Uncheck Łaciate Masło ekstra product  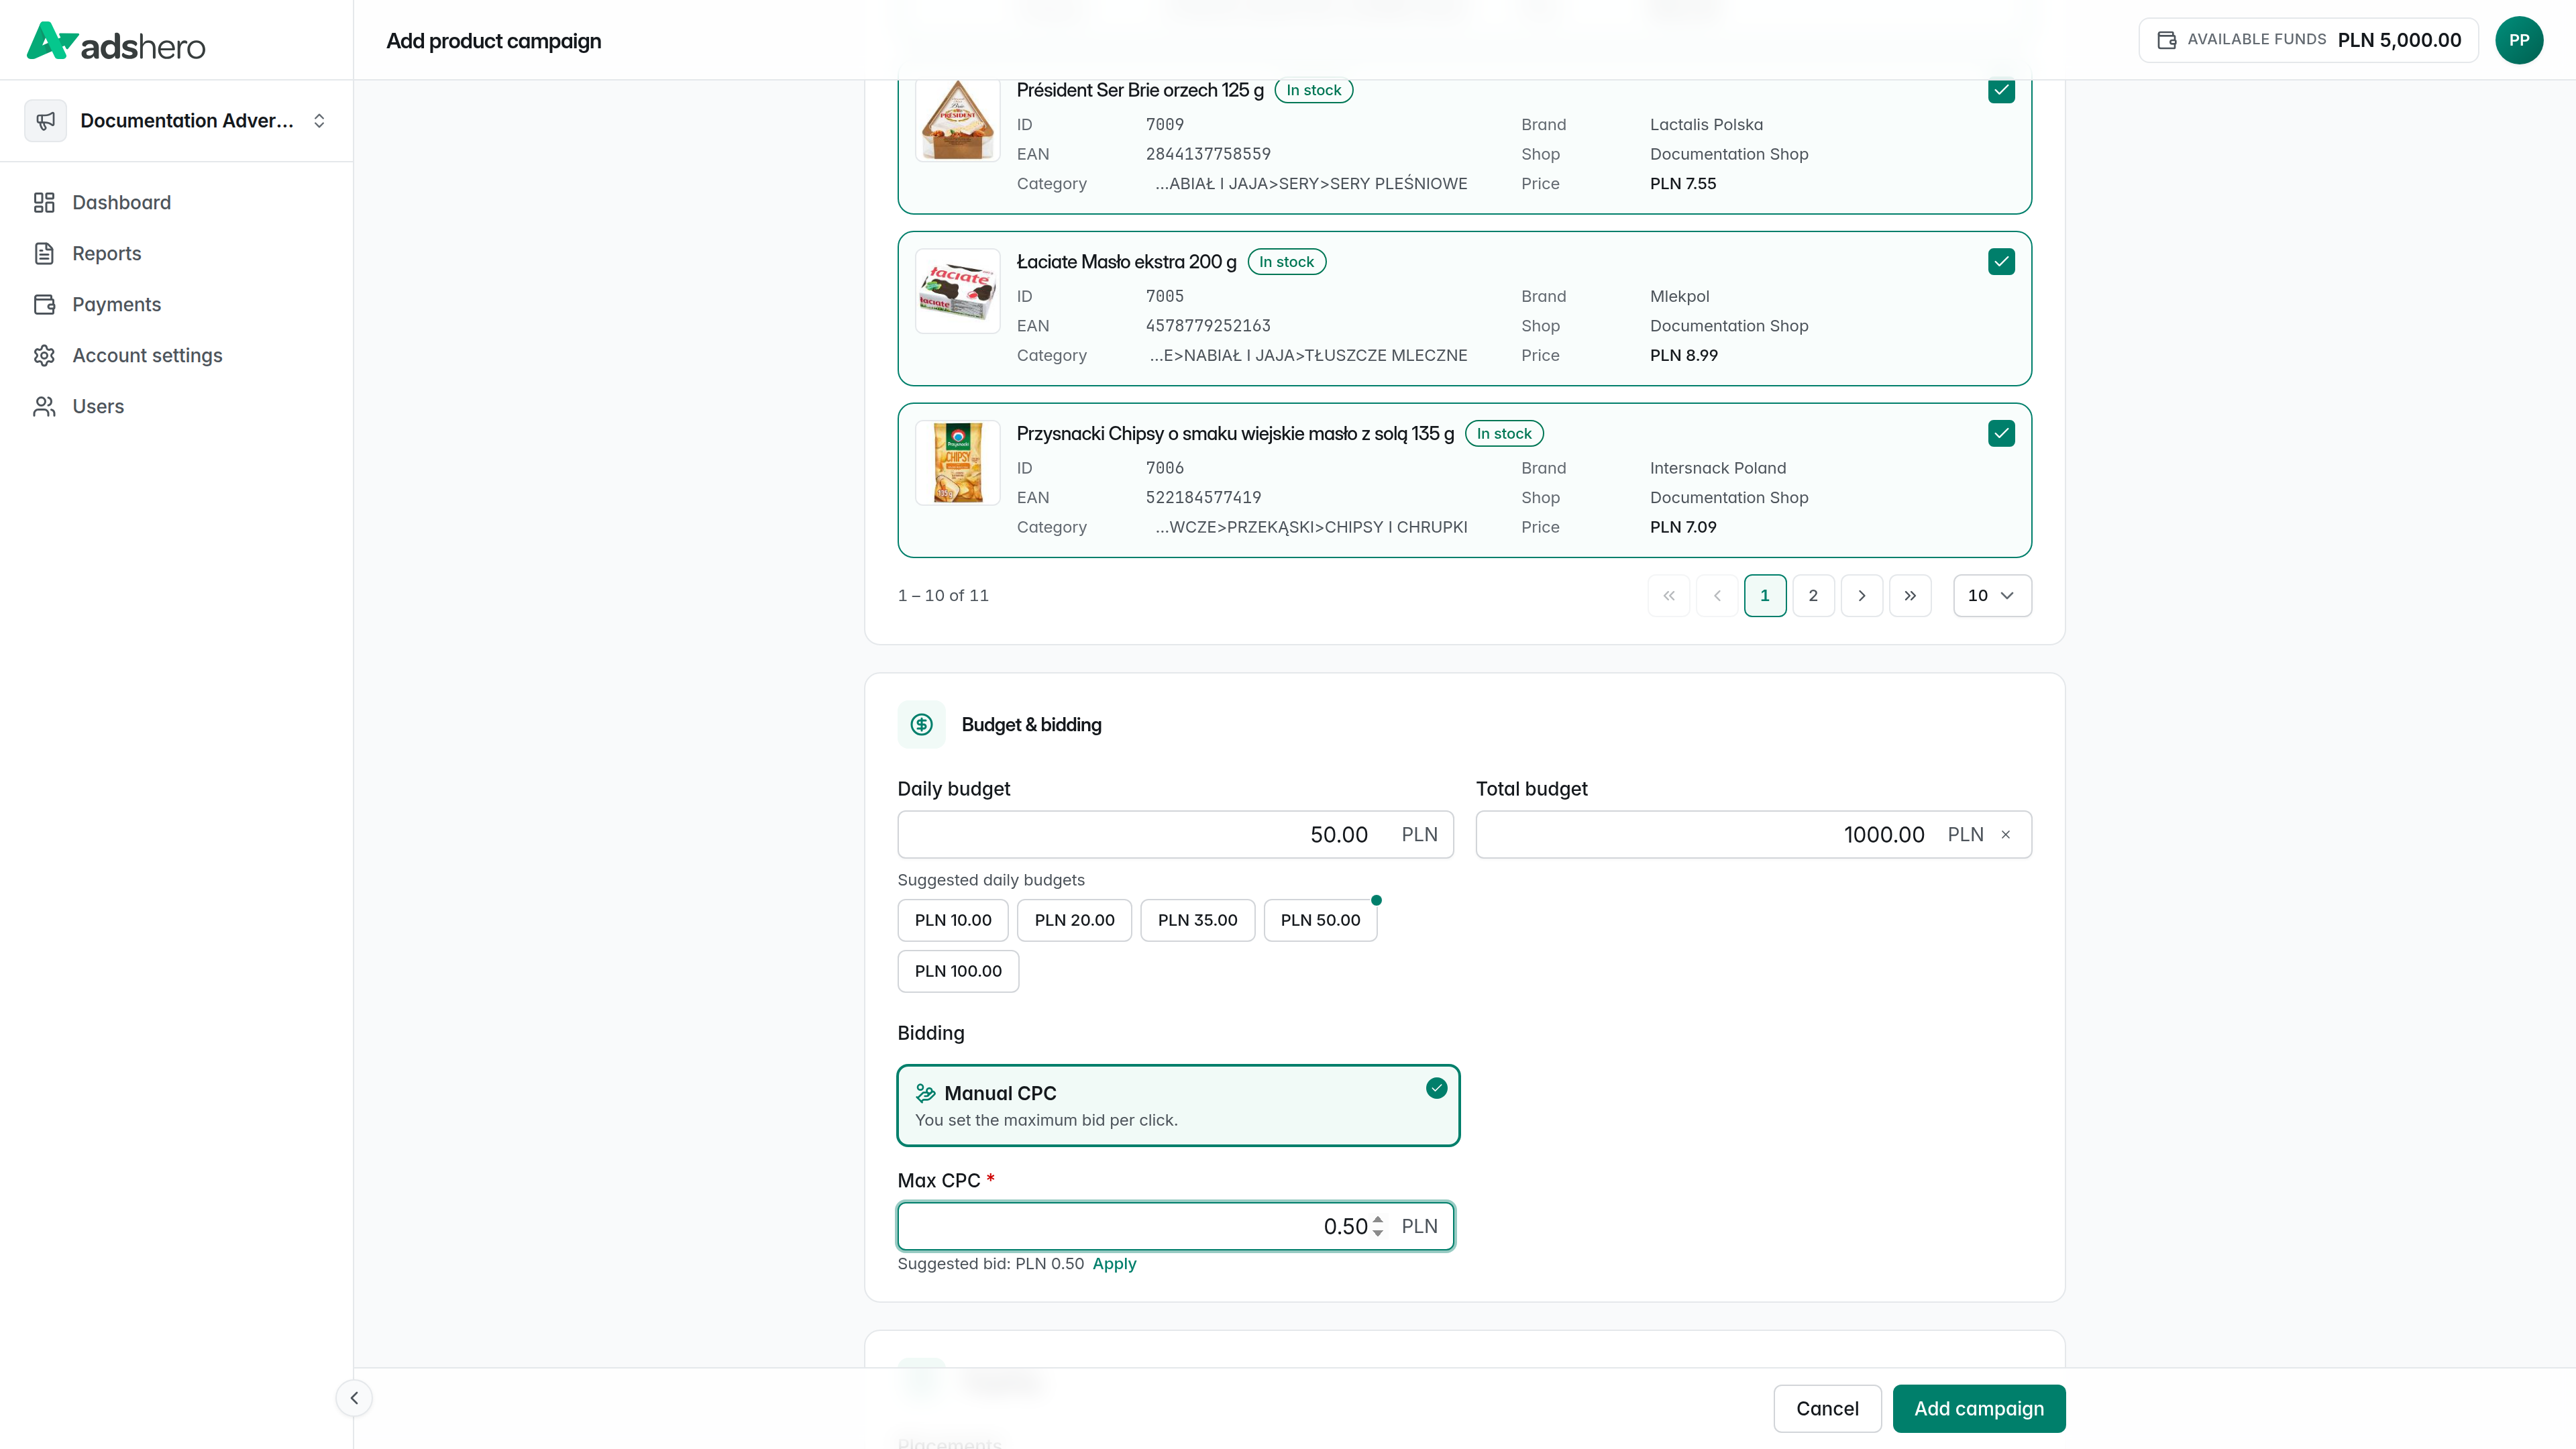tap(2001, 262)
